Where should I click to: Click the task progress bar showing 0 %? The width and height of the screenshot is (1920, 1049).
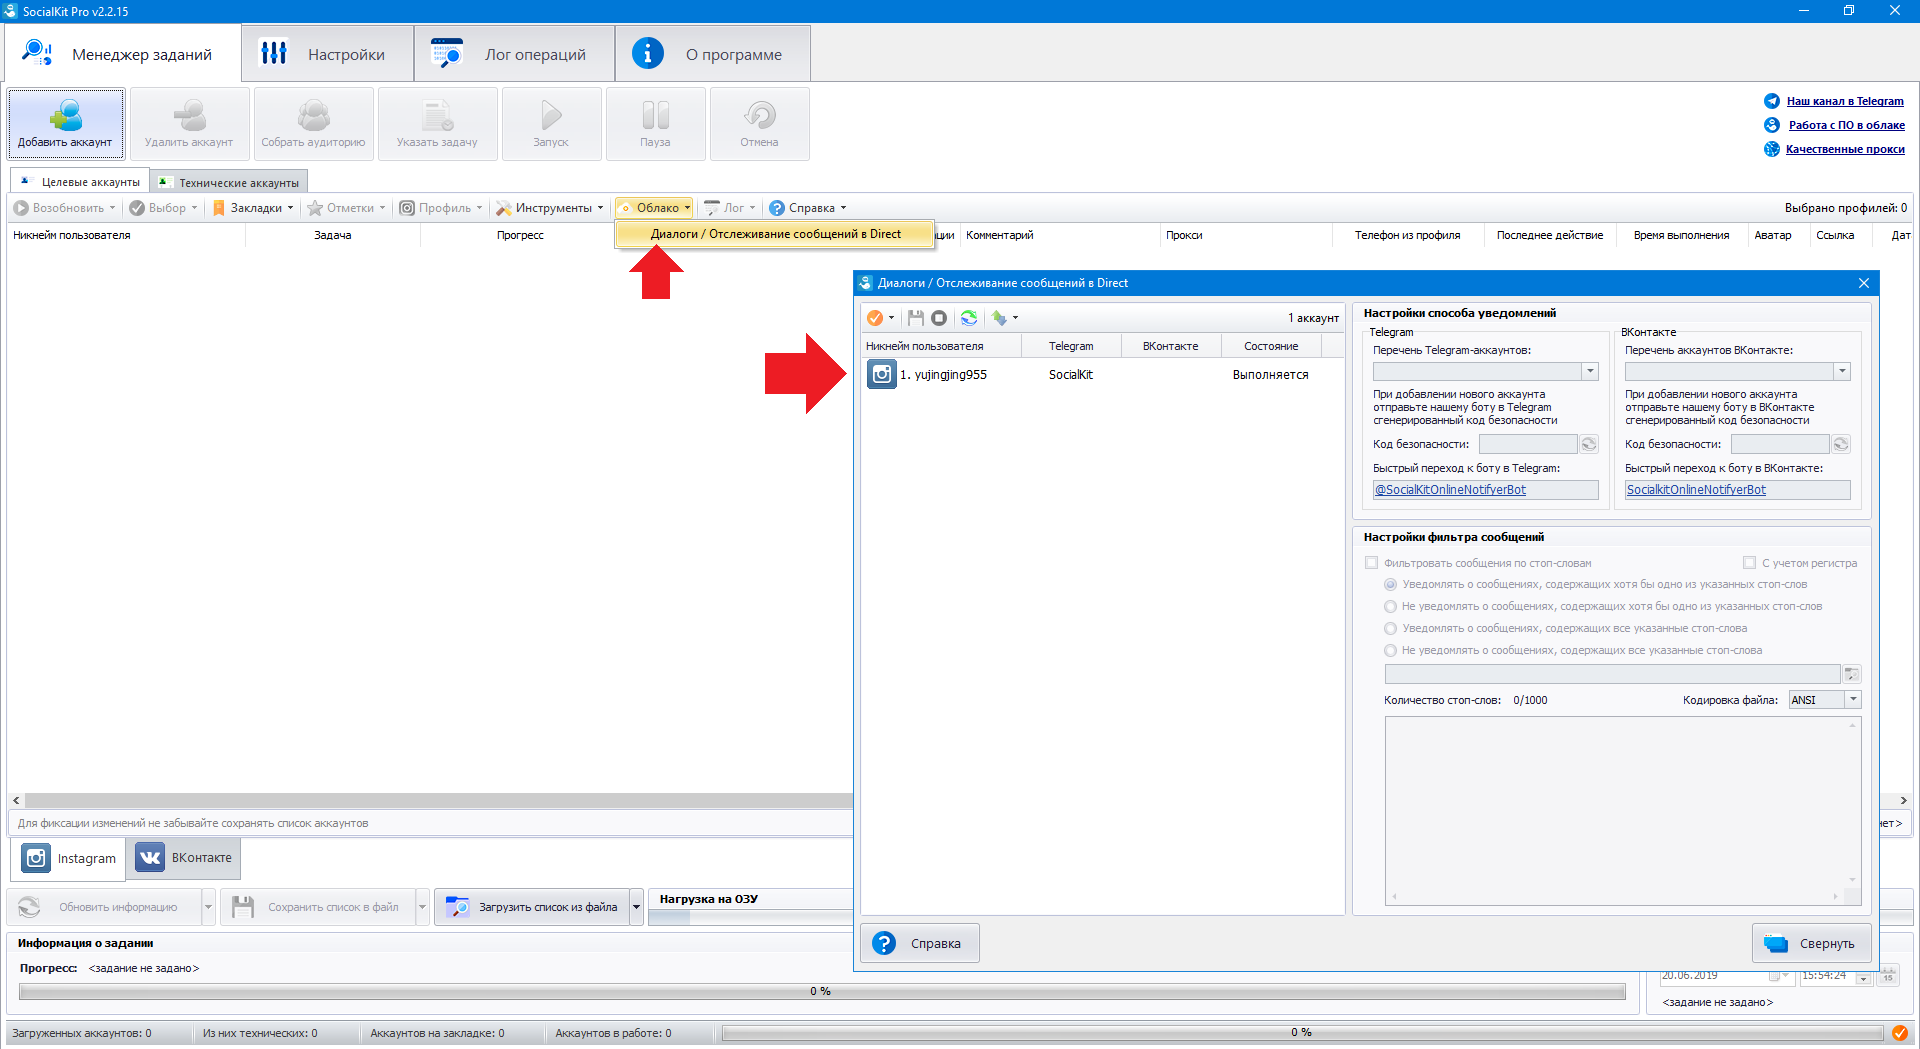click(x=821, y=991)
